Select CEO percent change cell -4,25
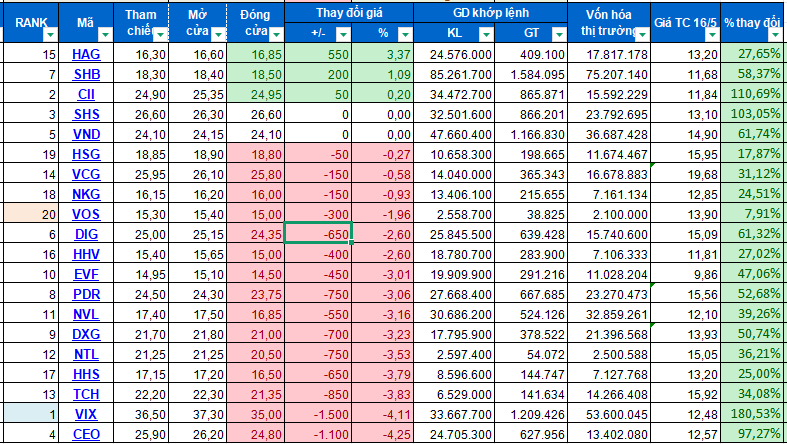This screenshot has height=444, width=787. [x=382, y=434]
